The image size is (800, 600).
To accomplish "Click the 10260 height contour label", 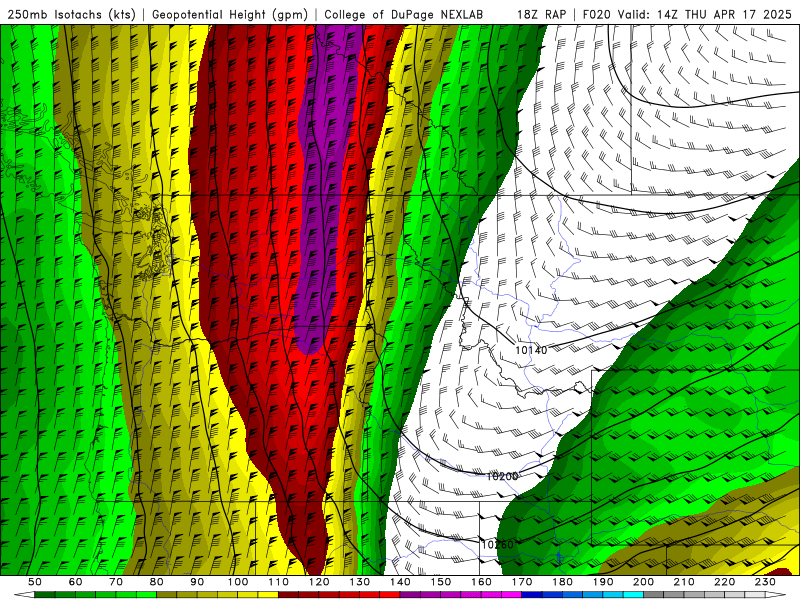I will 497,544.
